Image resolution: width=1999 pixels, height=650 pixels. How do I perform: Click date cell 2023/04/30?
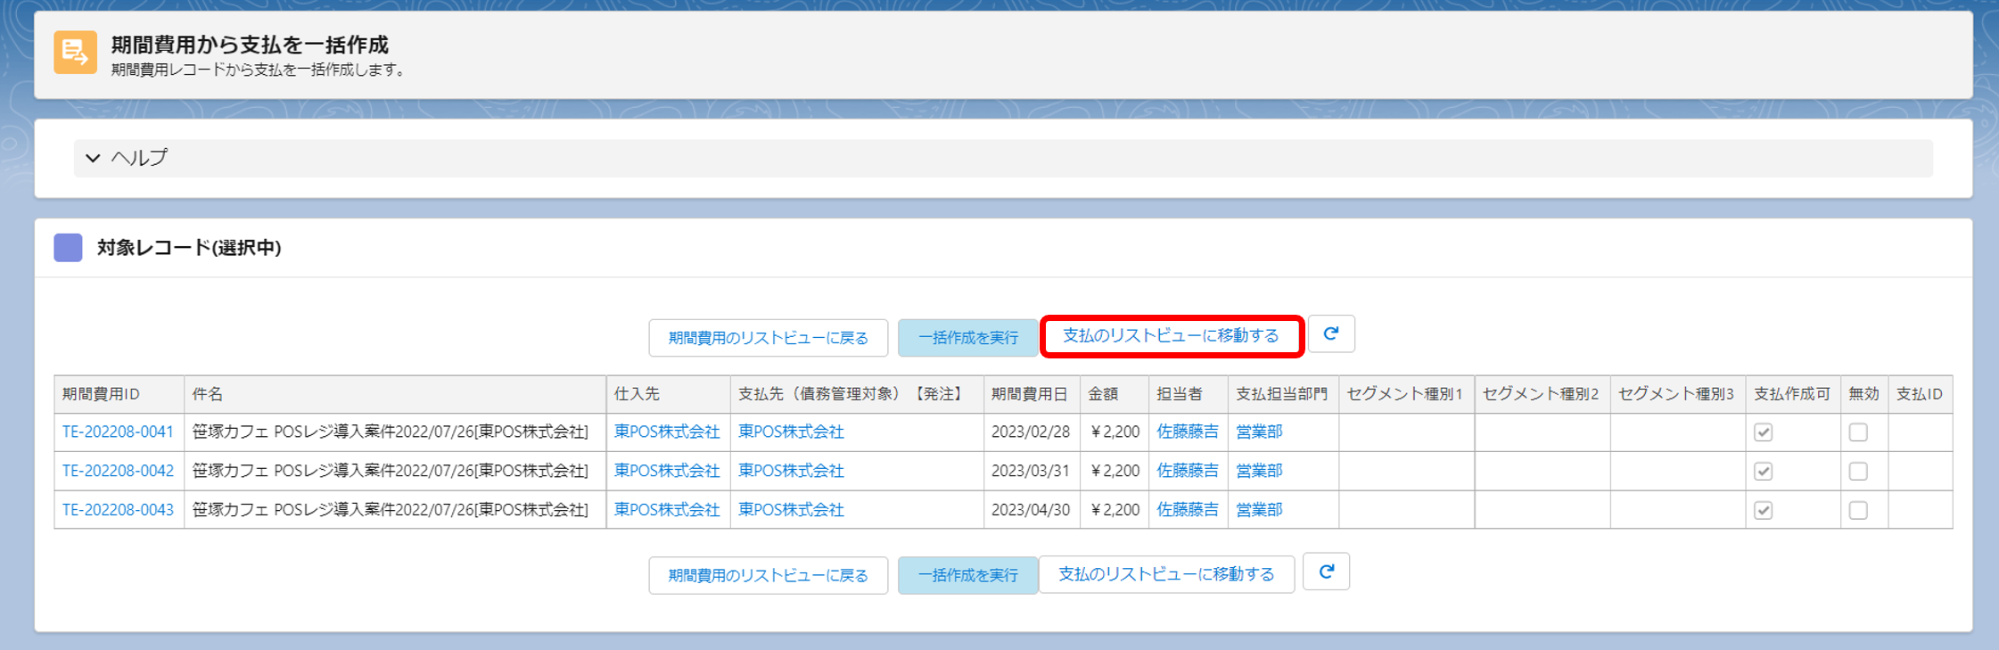coord(1030,510)
